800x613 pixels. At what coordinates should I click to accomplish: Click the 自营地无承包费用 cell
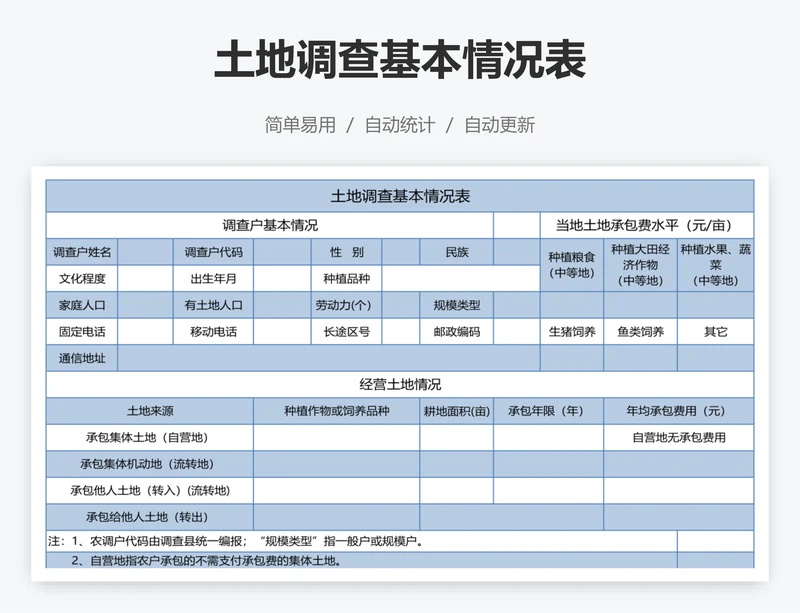(x=678, y=438)
